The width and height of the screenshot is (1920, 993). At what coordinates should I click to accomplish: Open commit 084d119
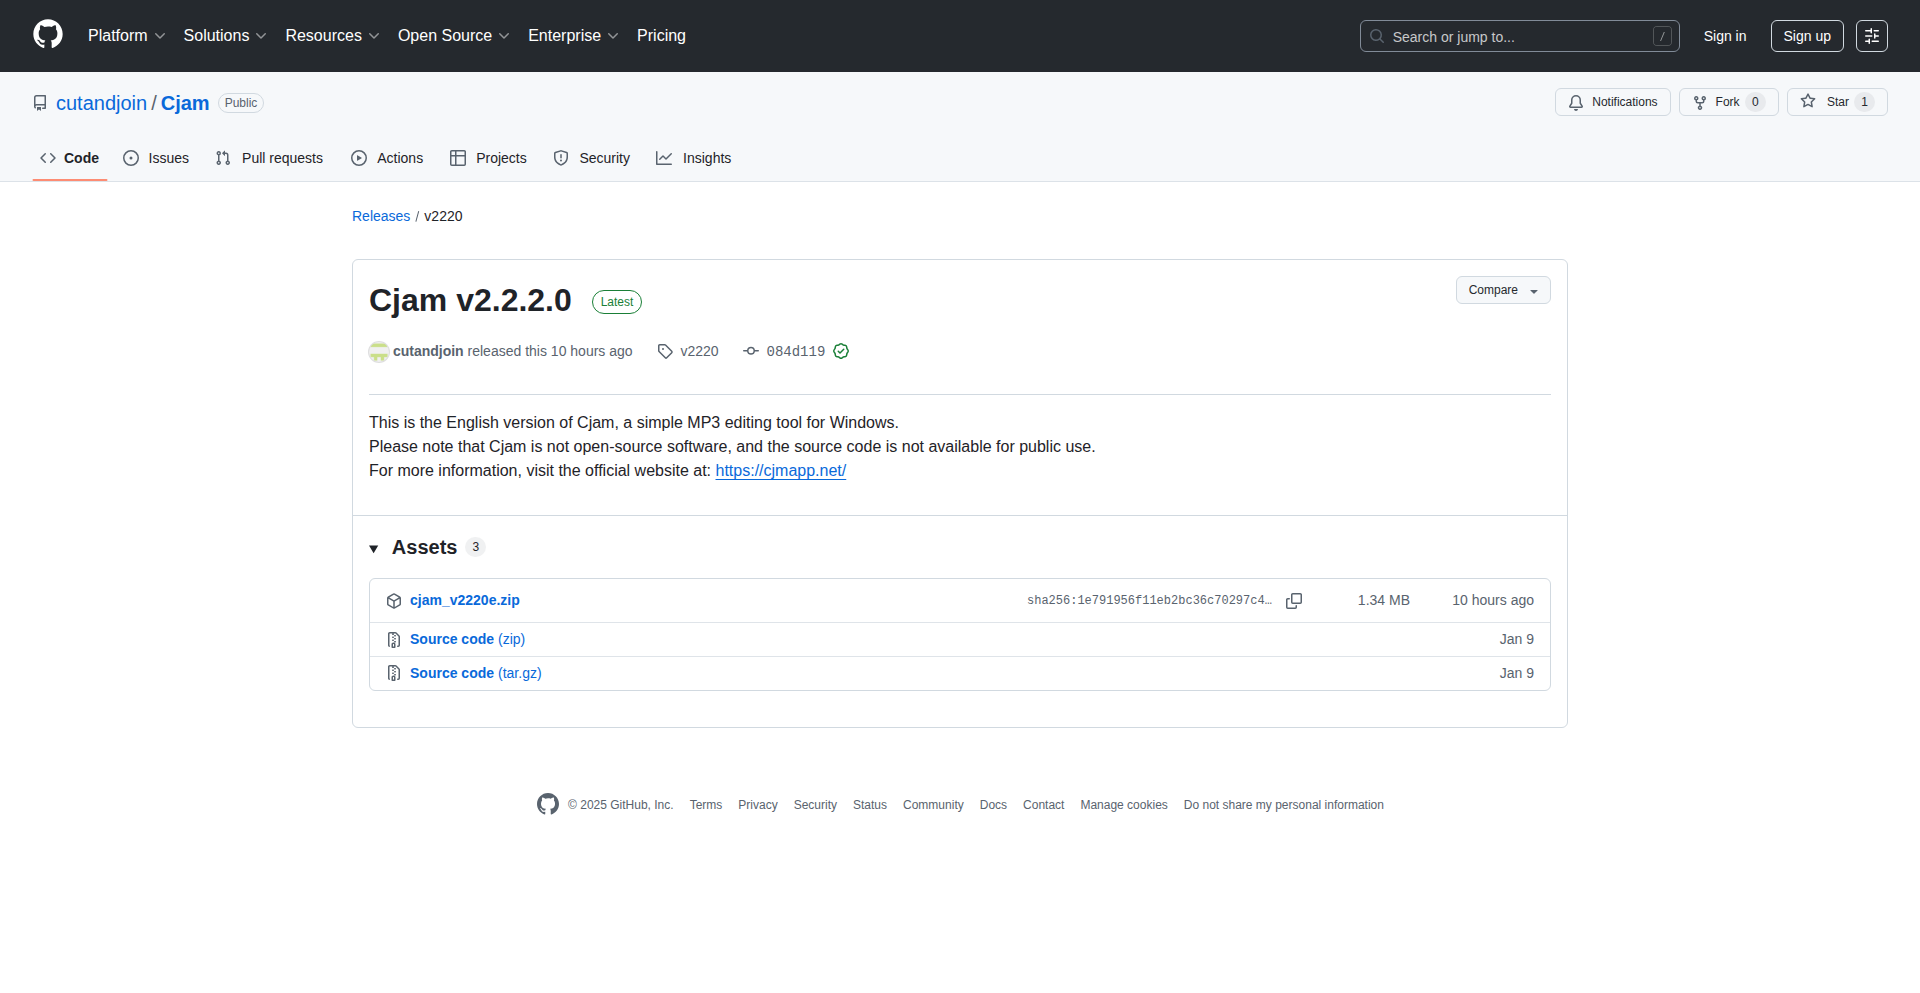pyautogui.click(x=796, y=351)
